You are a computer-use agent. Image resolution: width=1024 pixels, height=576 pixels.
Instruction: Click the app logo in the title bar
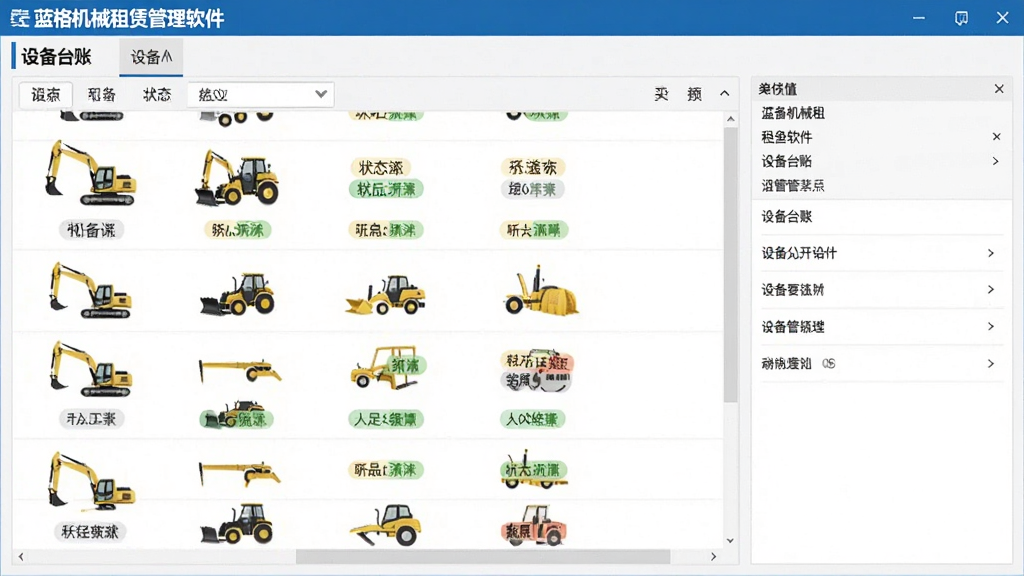click(x=20, y=18)
